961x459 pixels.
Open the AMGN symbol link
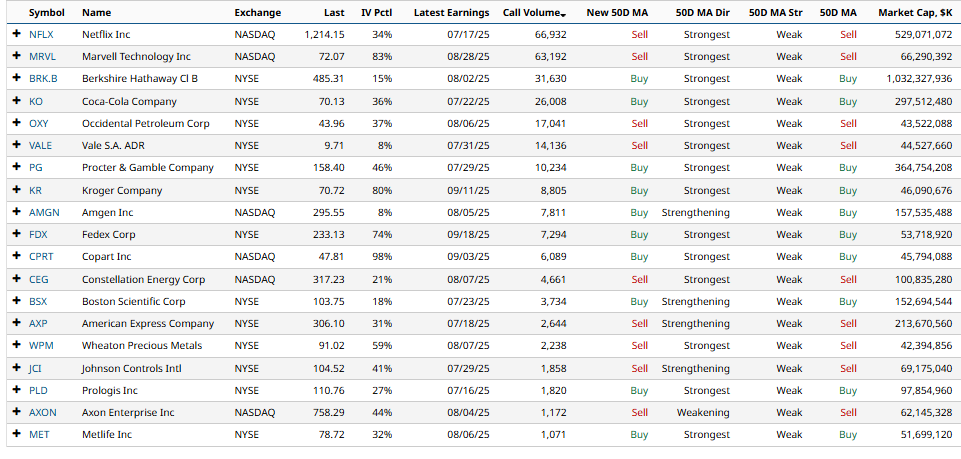[43, 213]
